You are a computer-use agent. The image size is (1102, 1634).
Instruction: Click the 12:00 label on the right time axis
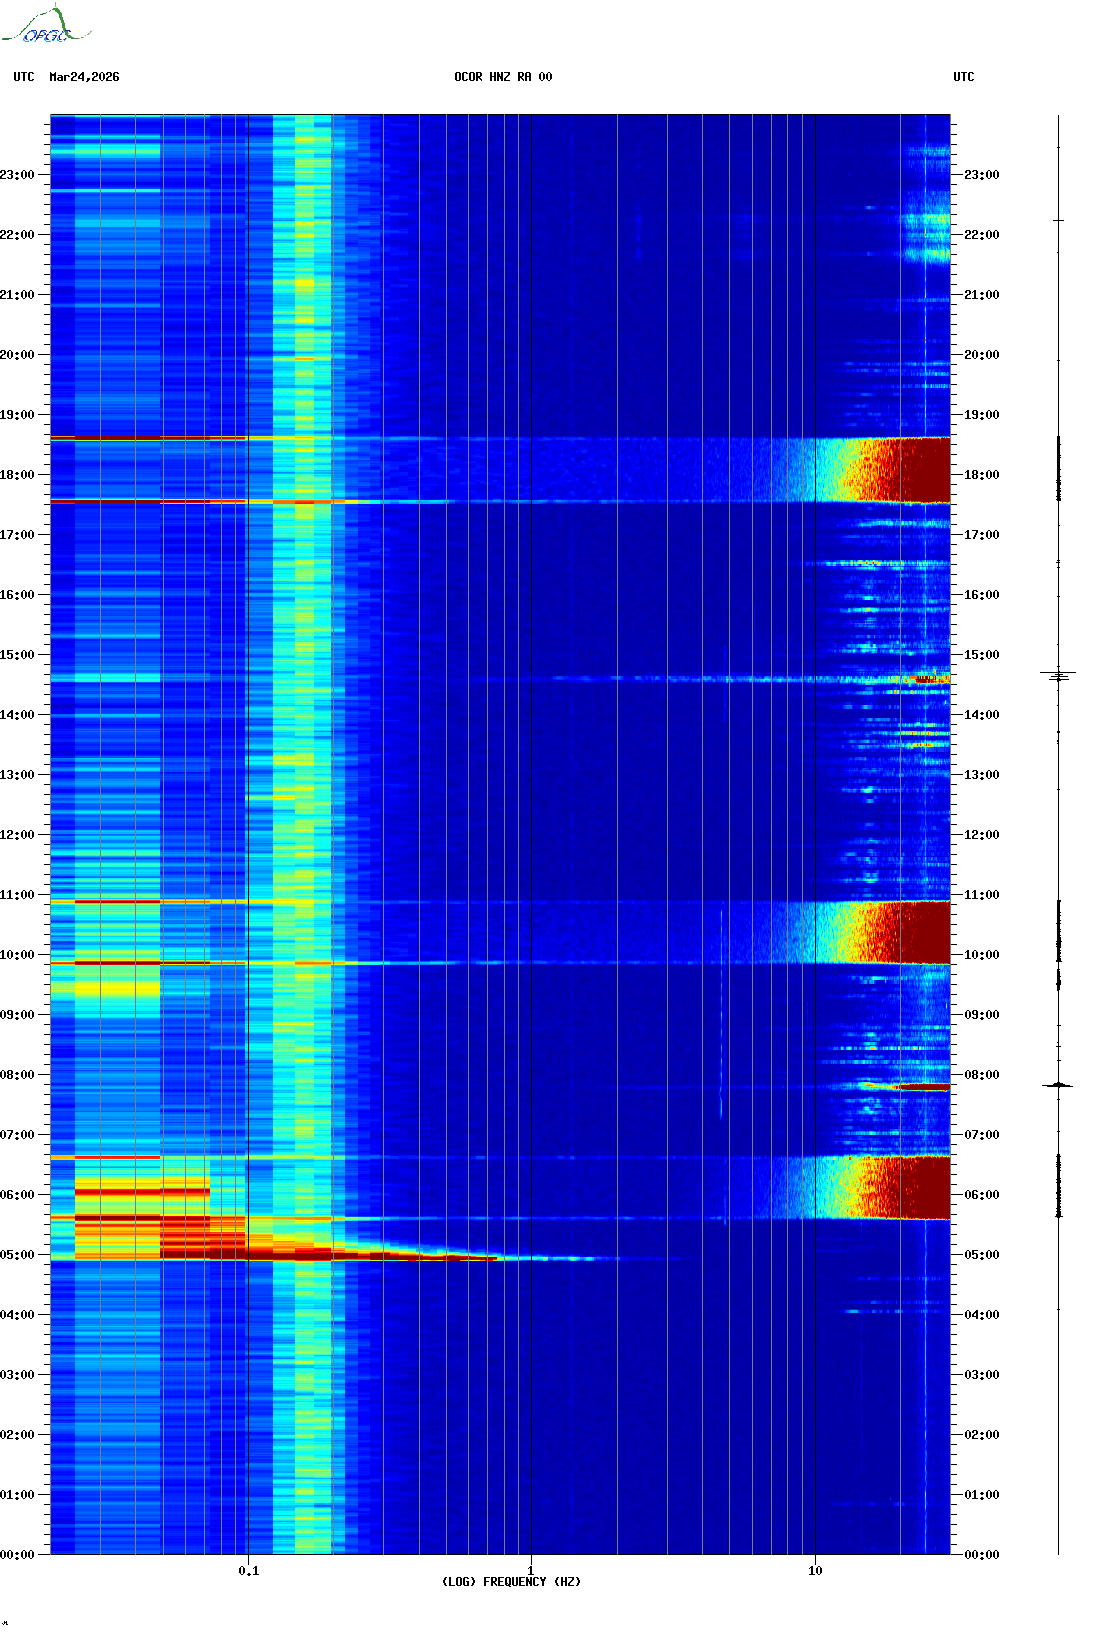tap(982, 835)
